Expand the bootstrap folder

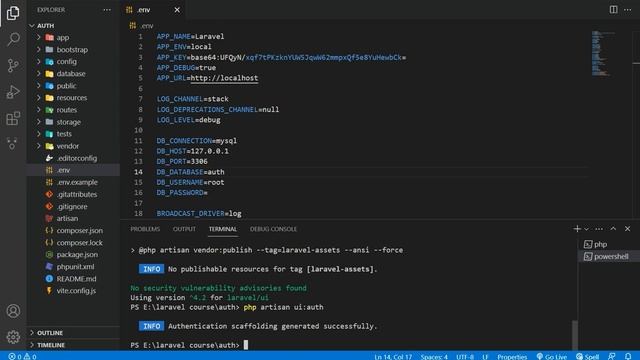click(x=72, y=49)
